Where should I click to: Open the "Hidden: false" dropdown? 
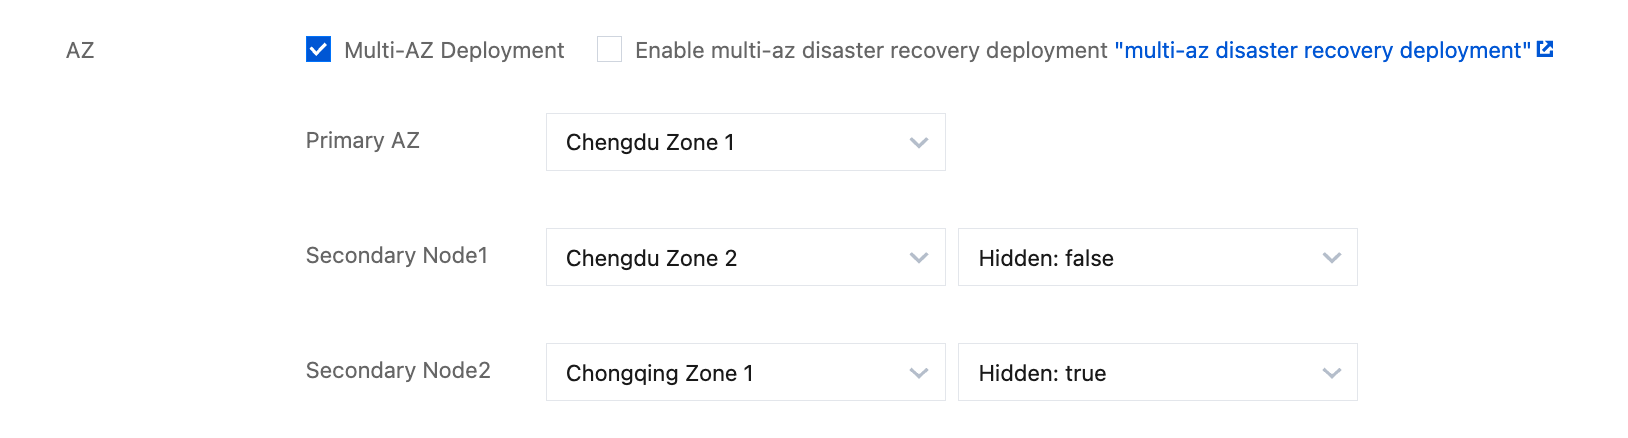pos(1158,257)
